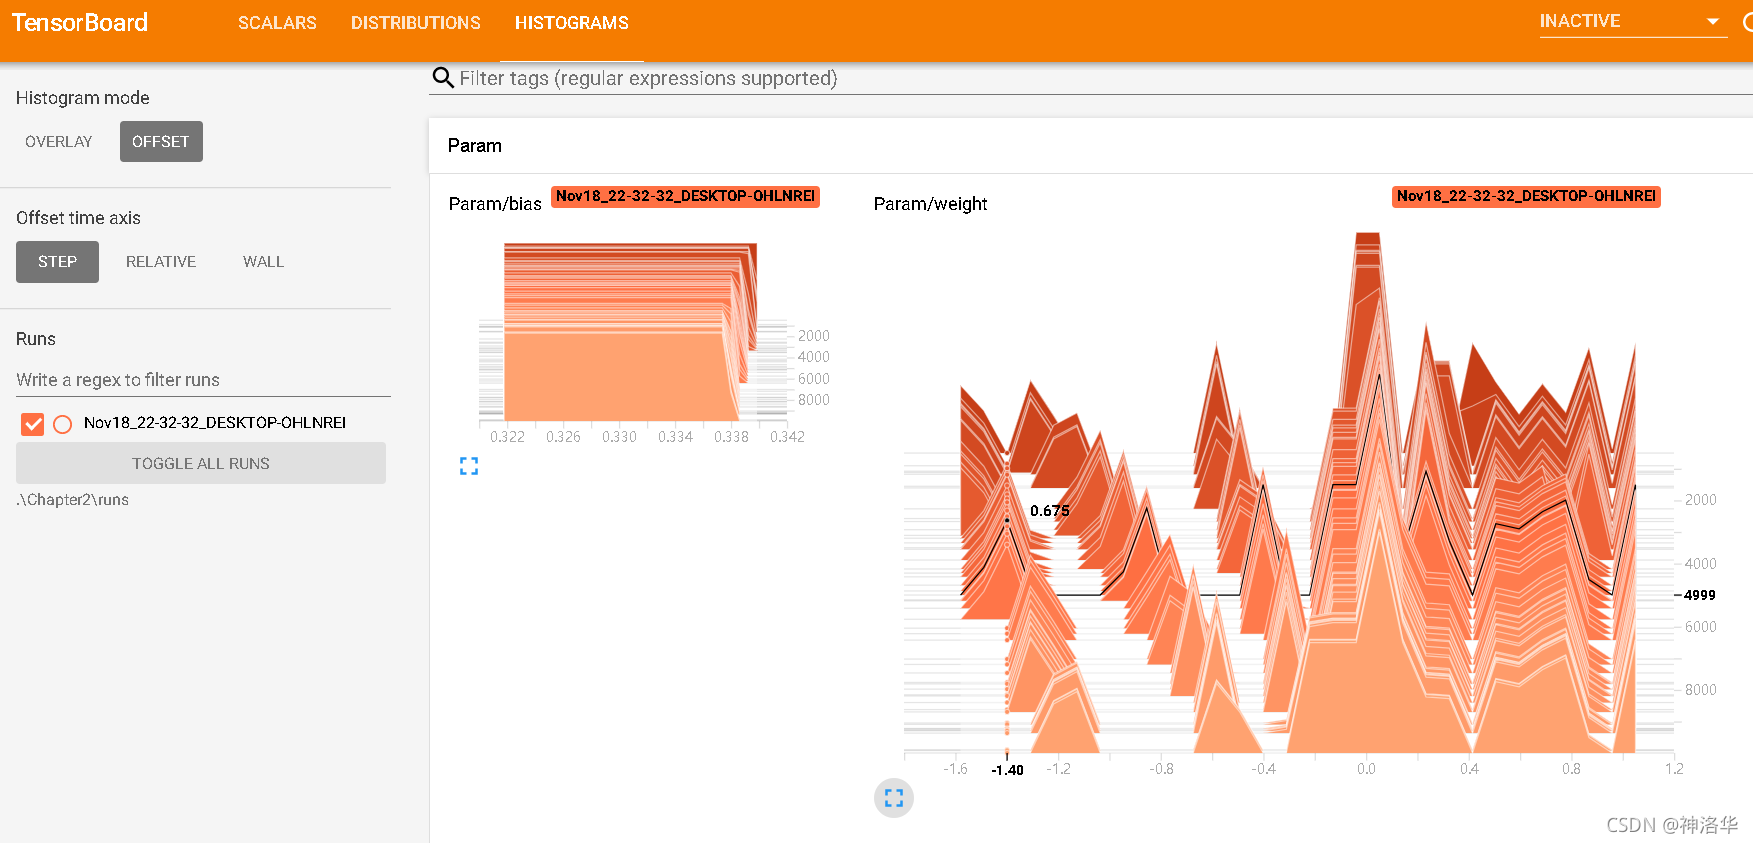Expand the Param/bias chart to full size
Viewport: 1753px width, 843px height.
[469, 466]
